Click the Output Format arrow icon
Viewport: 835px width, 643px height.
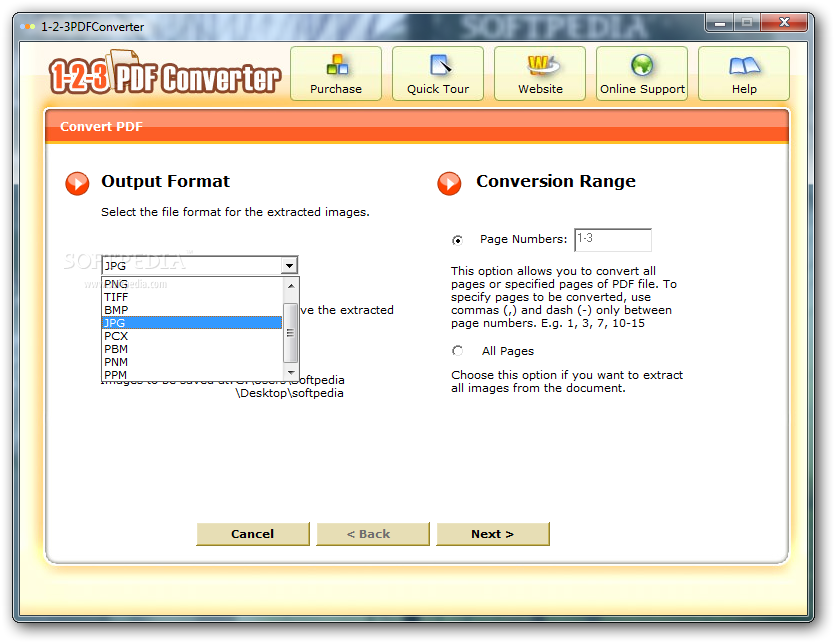[x=77, y=184]
